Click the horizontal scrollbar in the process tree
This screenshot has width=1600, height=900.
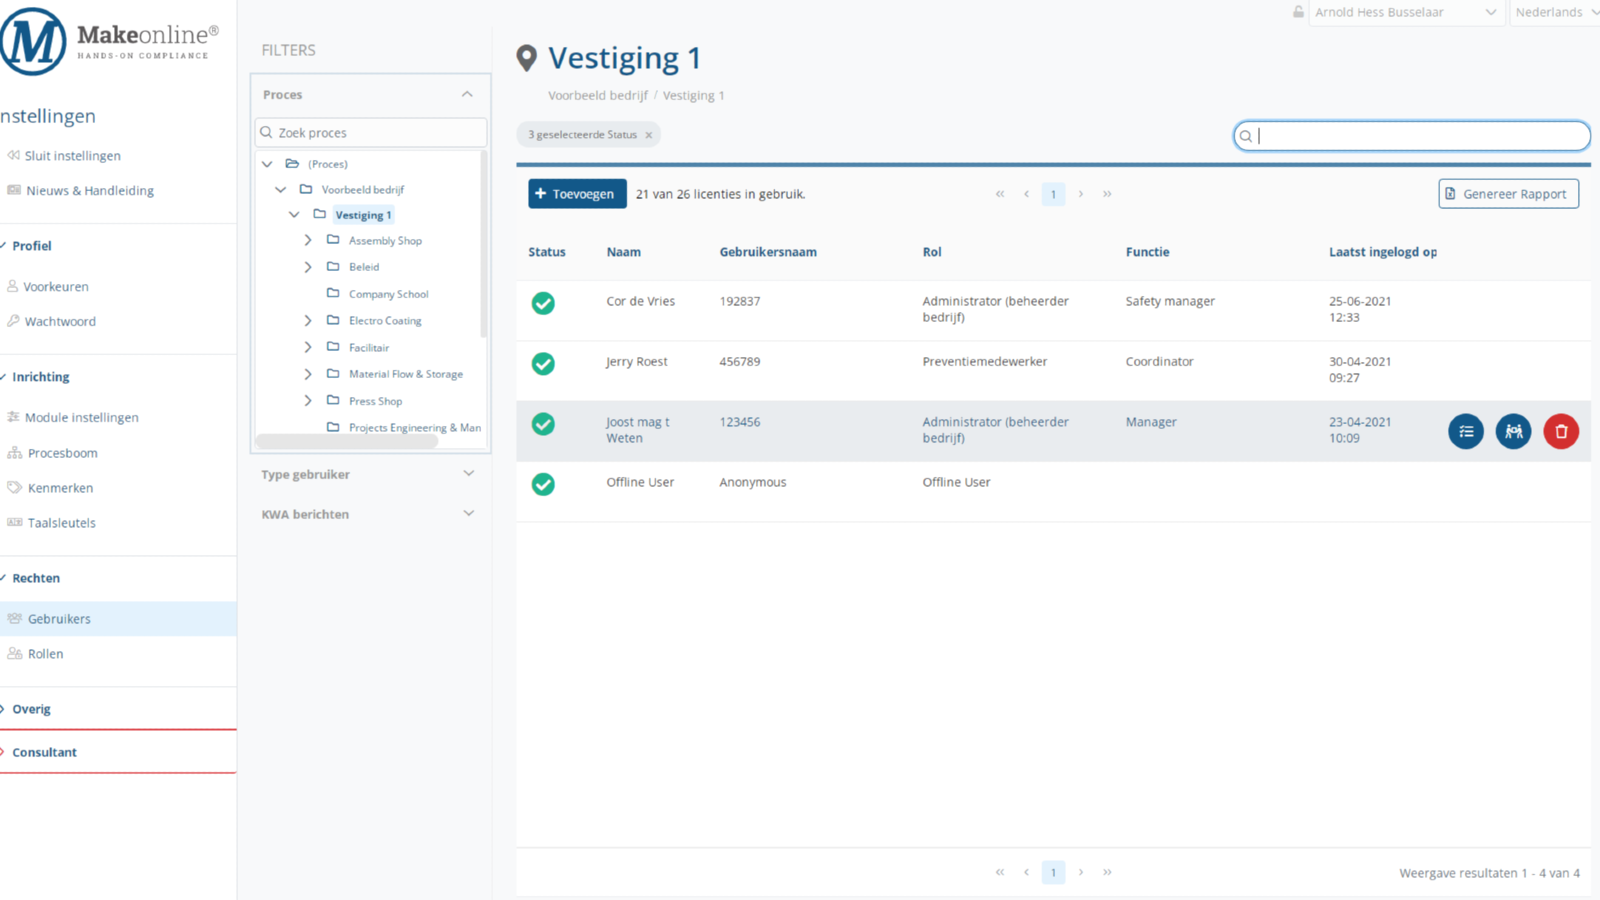[x=347, y=441]
